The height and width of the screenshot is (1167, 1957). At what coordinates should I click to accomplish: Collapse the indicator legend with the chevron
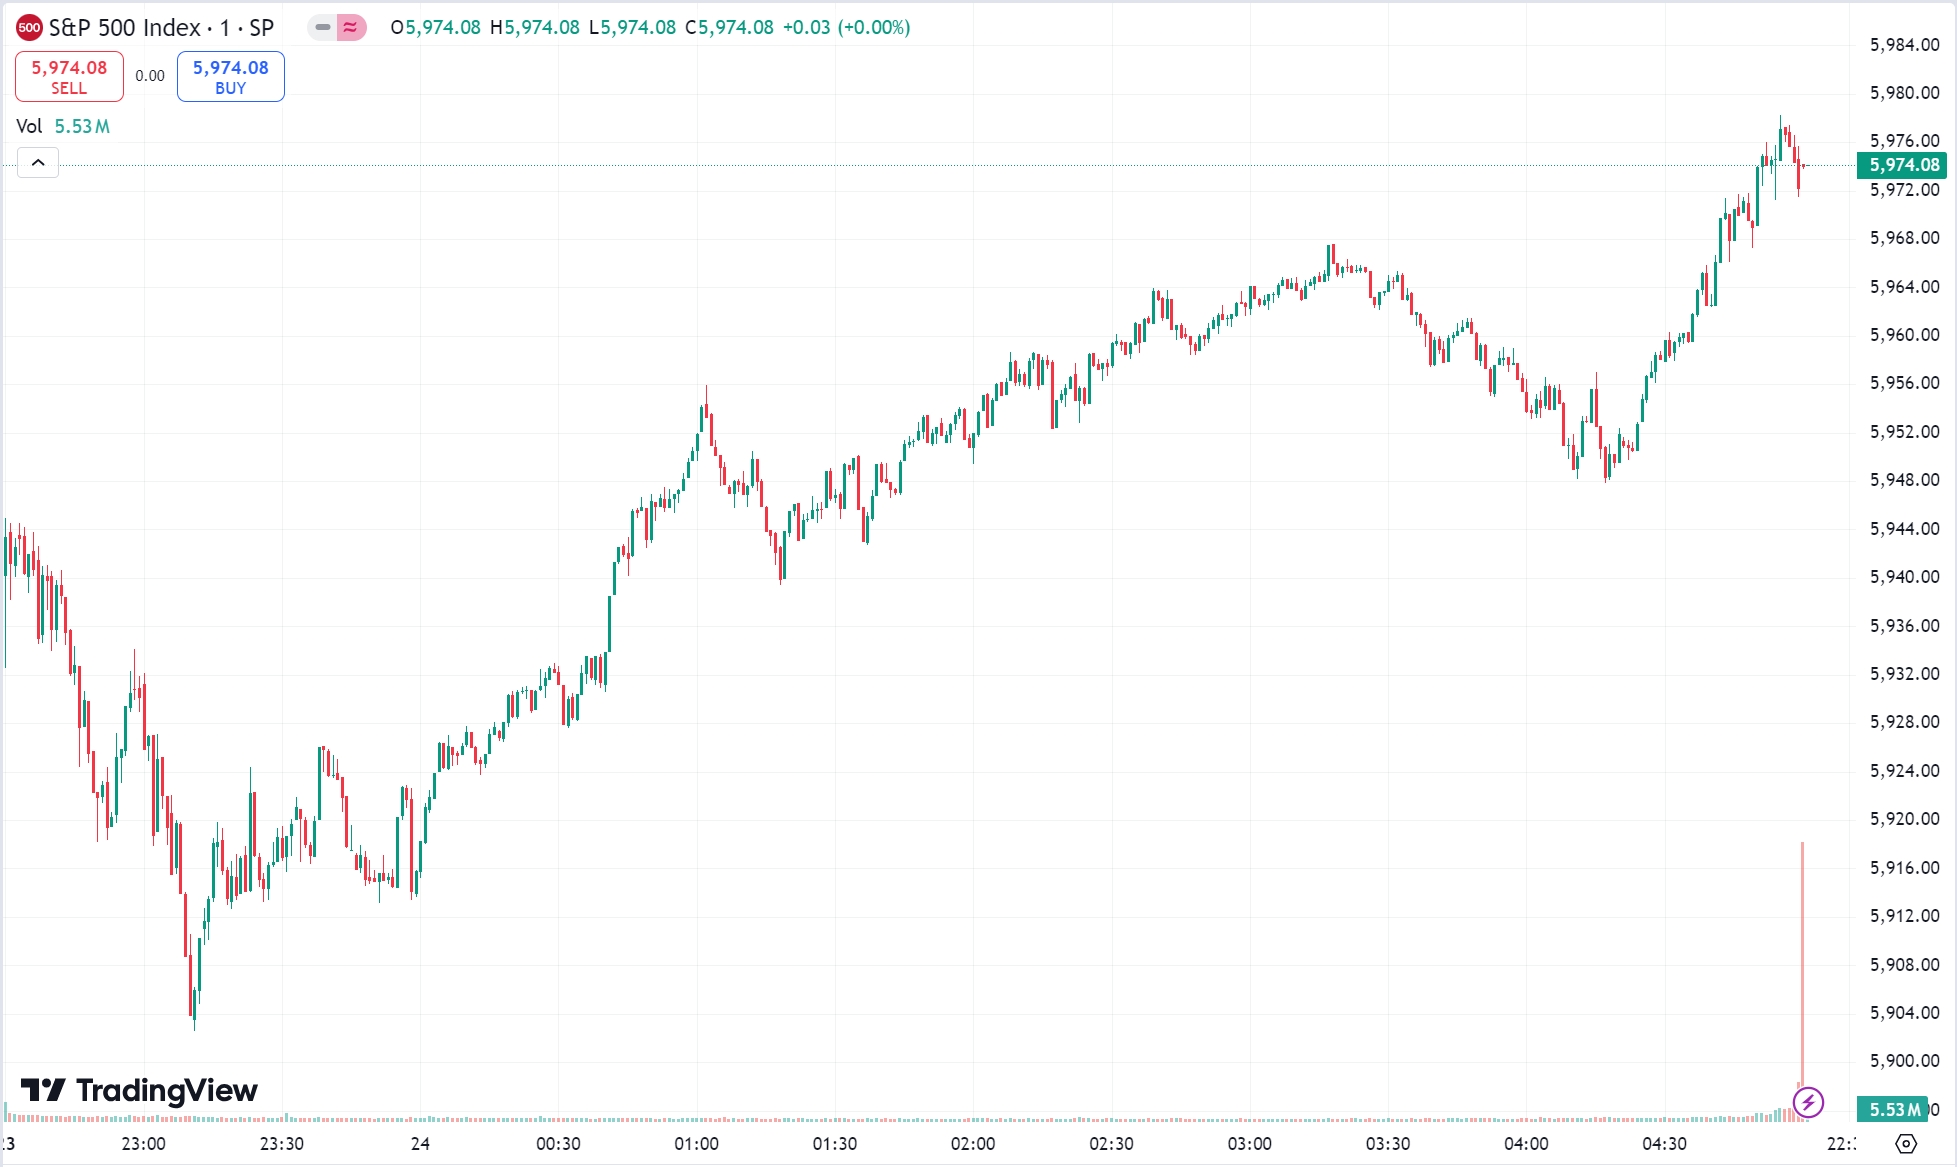click(38, 162)
